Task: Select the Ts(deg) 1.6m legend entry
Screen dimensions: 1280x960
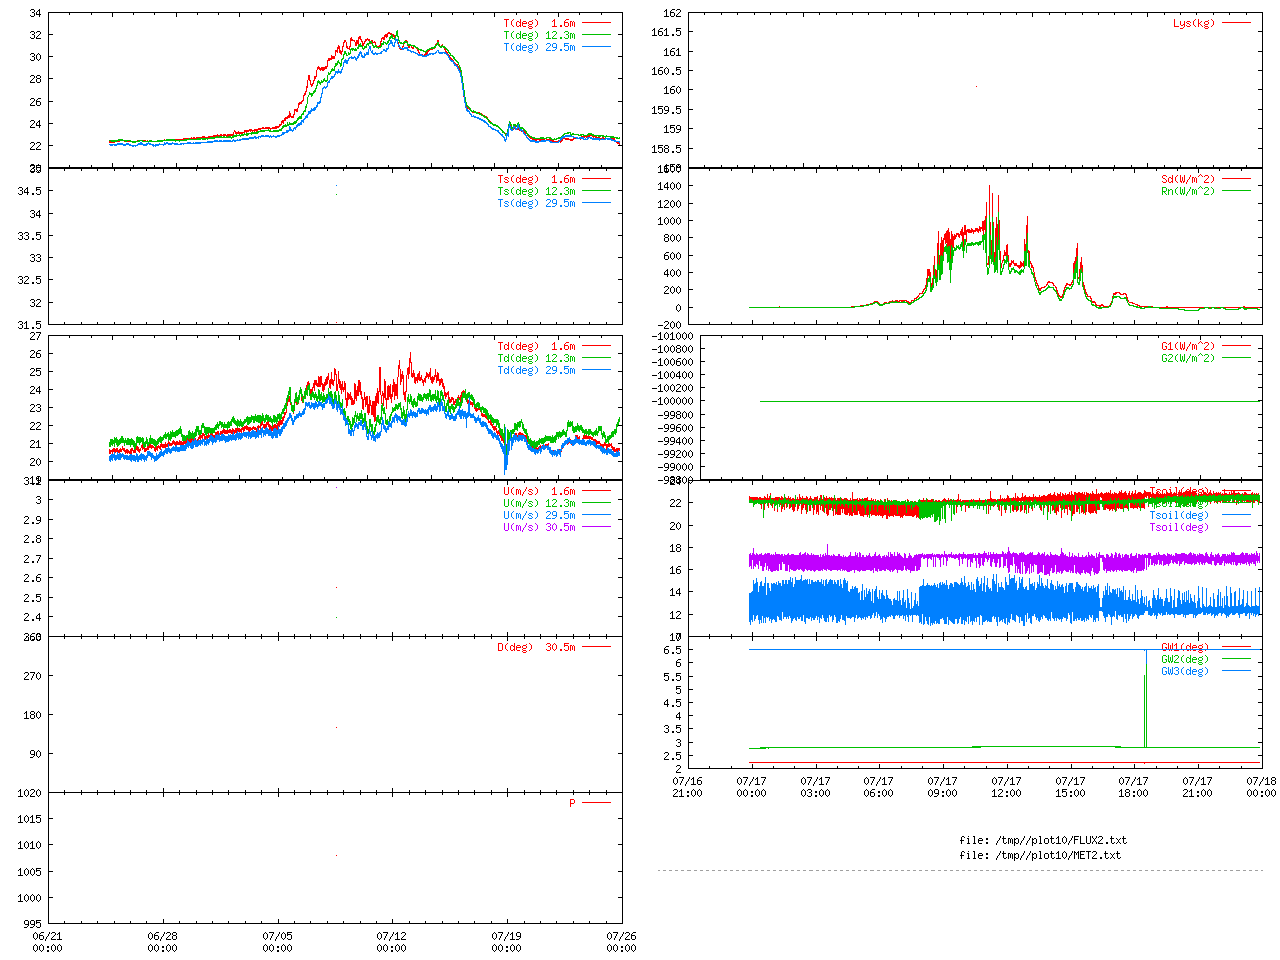Action: click(536, 180)
